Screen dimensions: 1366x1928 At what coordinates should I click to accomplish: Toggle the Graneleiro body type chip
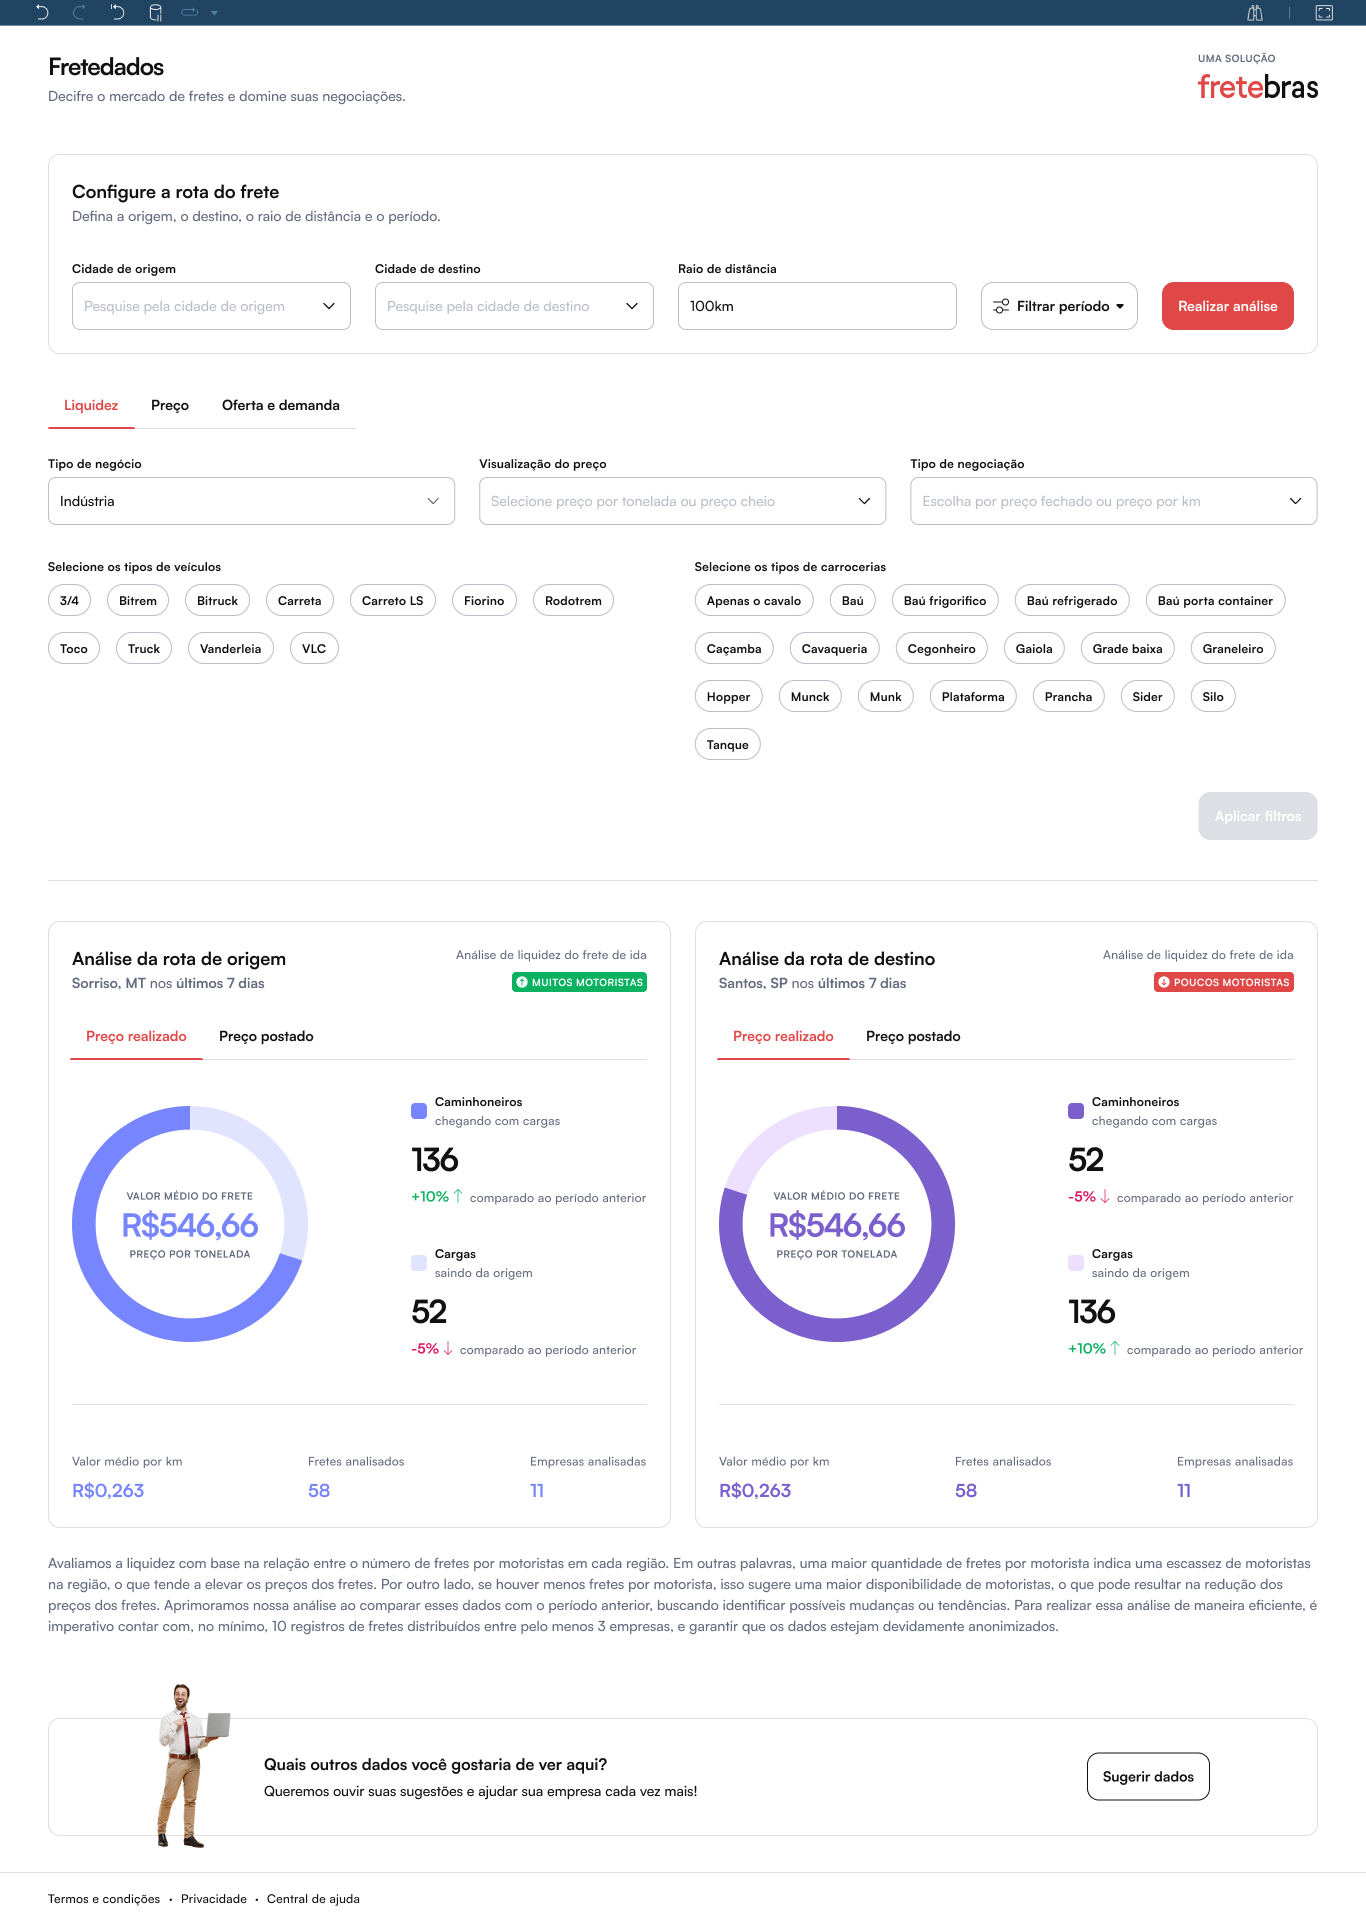1232,649
